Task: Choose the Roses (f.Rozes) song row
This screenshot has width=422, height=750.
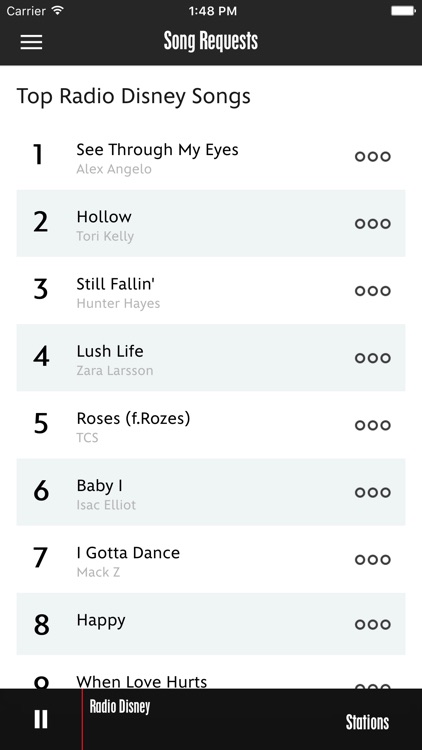Action: [x=211, y=425]
